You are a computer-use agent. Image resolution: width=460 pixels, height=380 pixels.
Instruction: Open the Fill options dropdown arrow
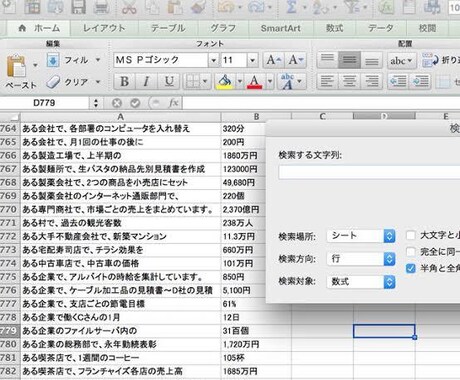click(x=98, y=60)
